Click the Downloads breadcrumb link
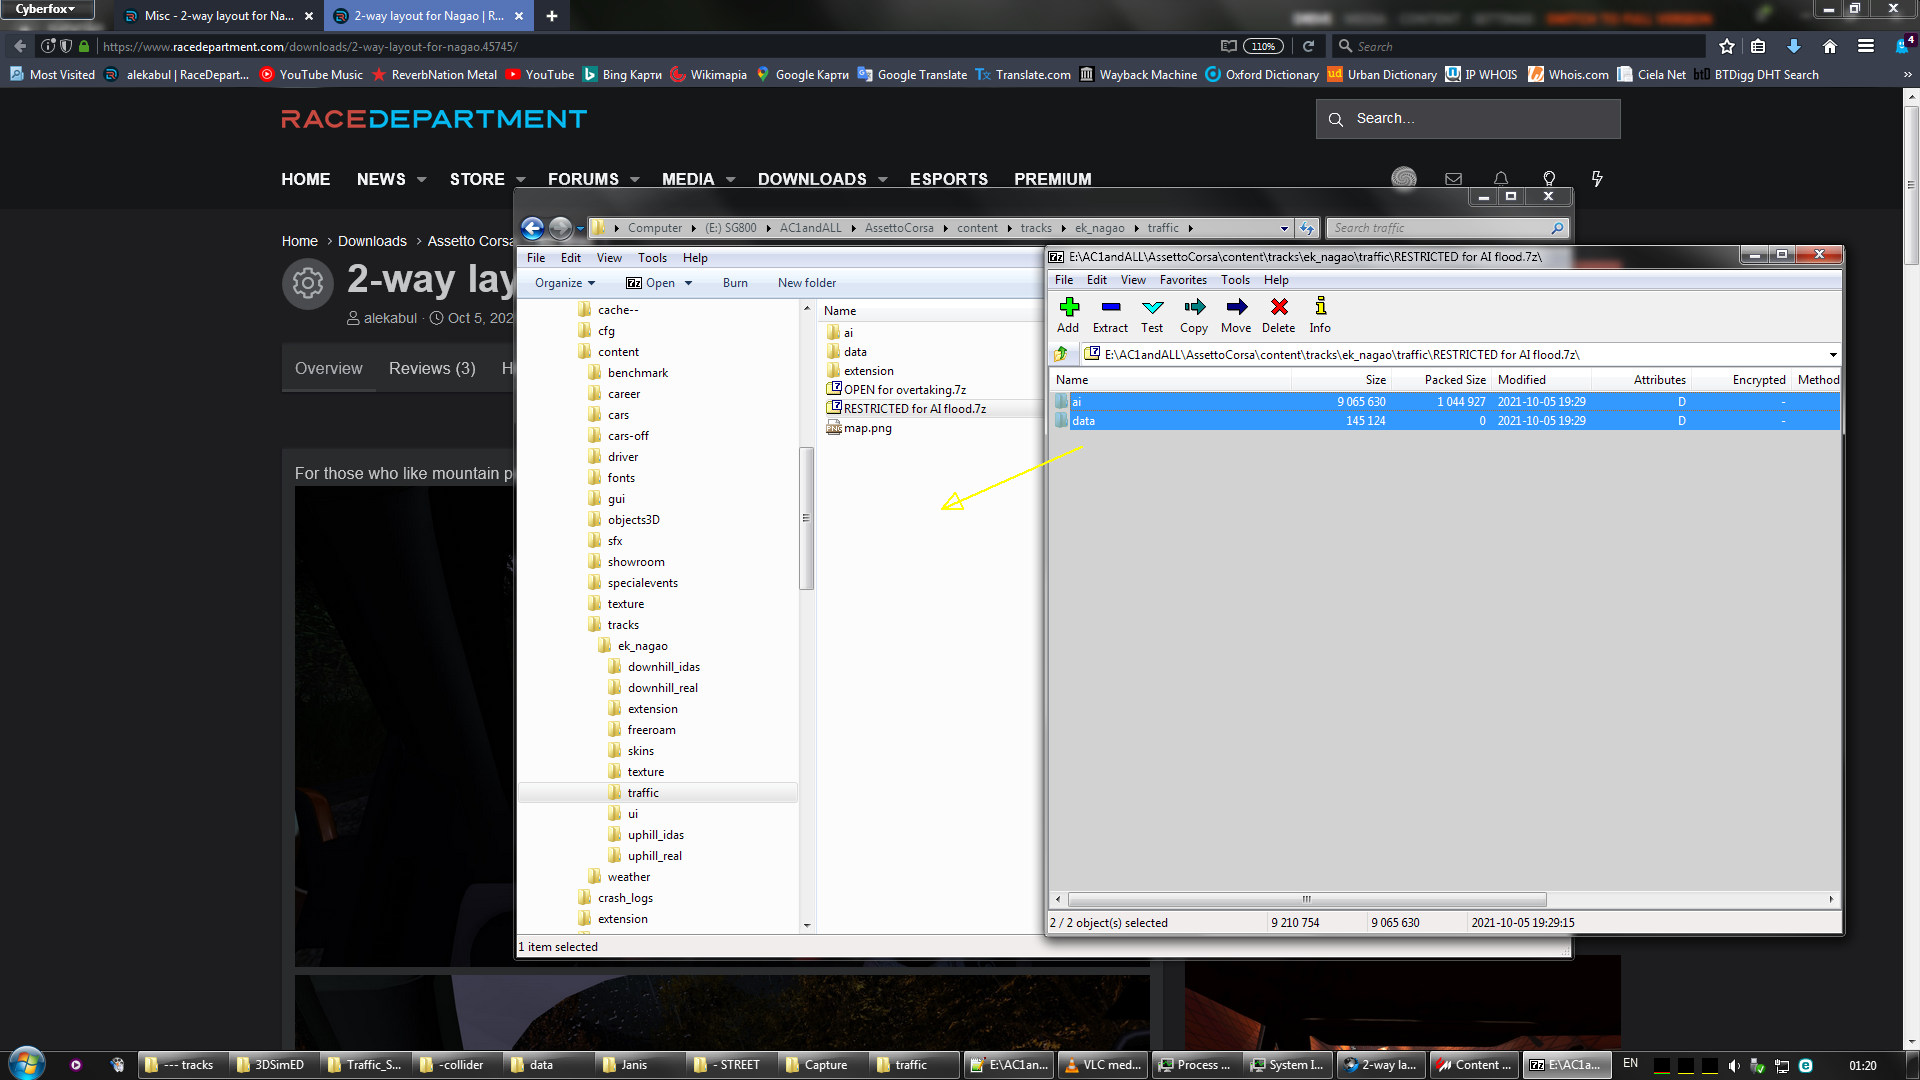This screenshot has height=1080, width=1920. (372, 241)
